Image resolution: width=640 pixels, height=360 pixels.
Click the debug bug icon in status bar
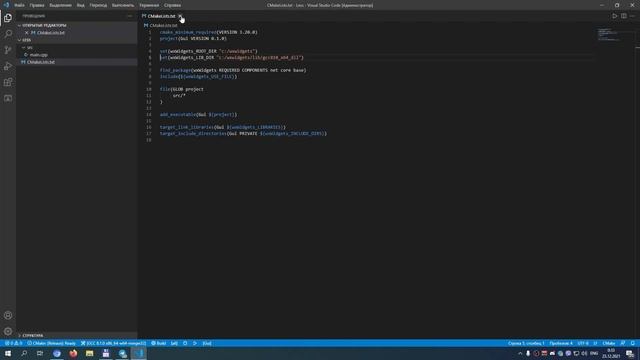(185, 343)
